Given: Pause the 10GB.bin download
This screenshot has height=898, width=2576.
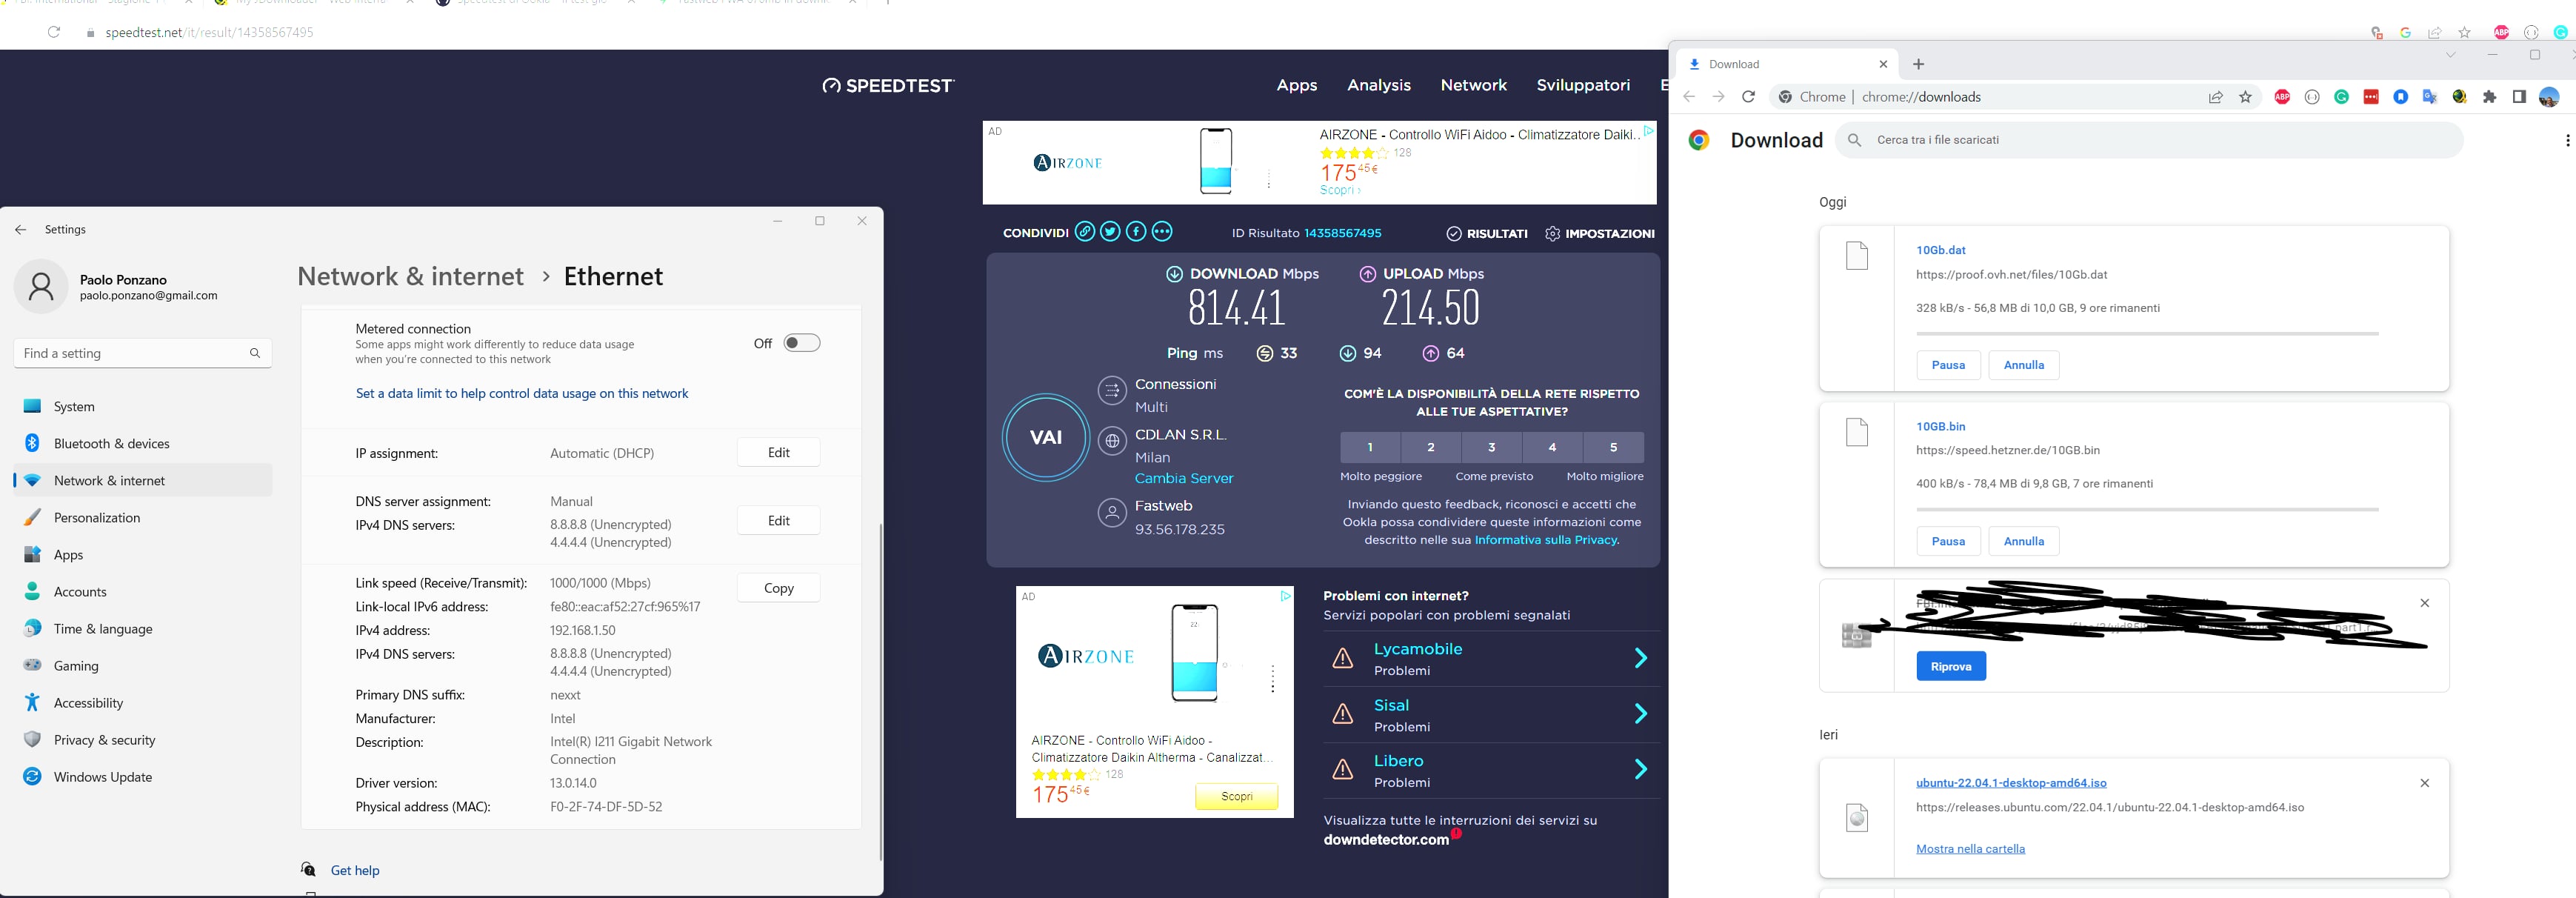Looking at the screenshot, I should coord(1948,541).
